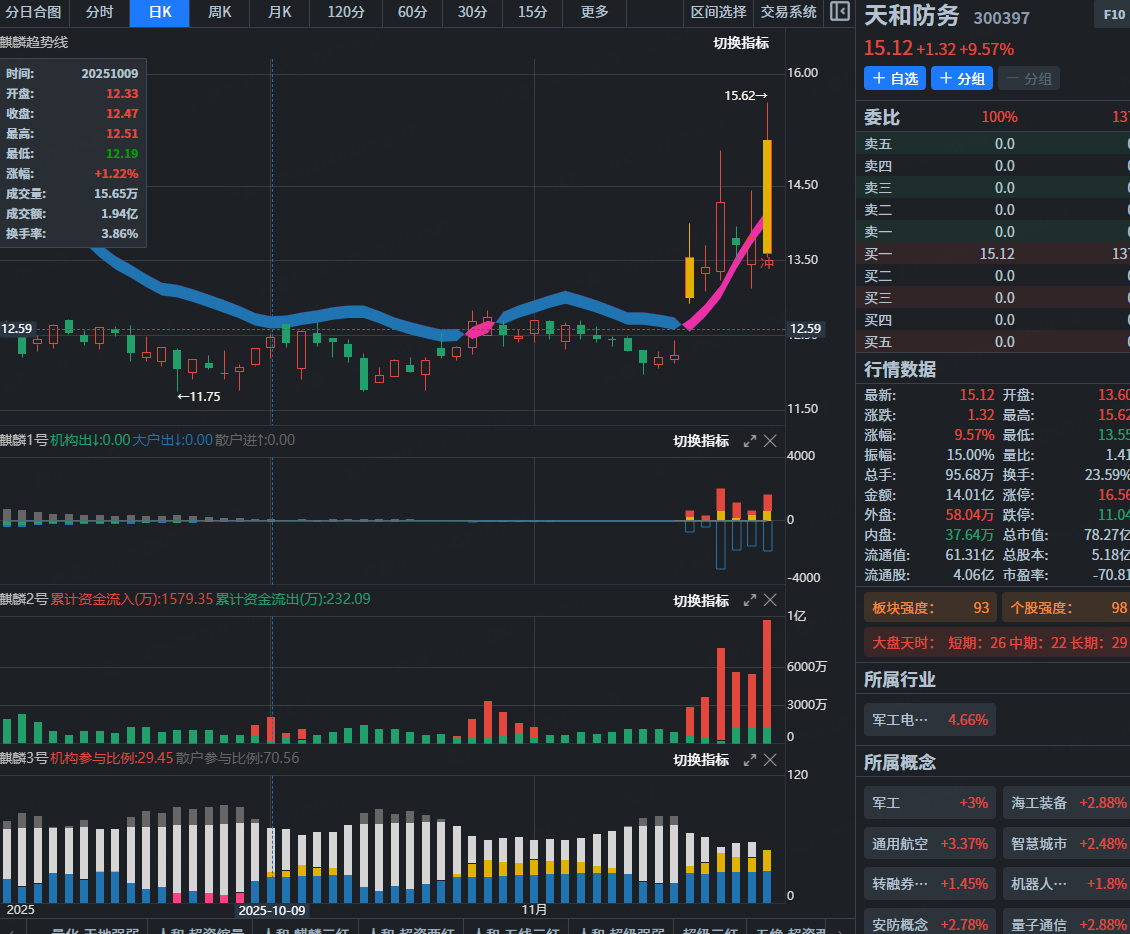The width and height of the screenshot is (1130, 934).
Task: Add stock to 自选 watchlist
Action: tap(894, 78)
